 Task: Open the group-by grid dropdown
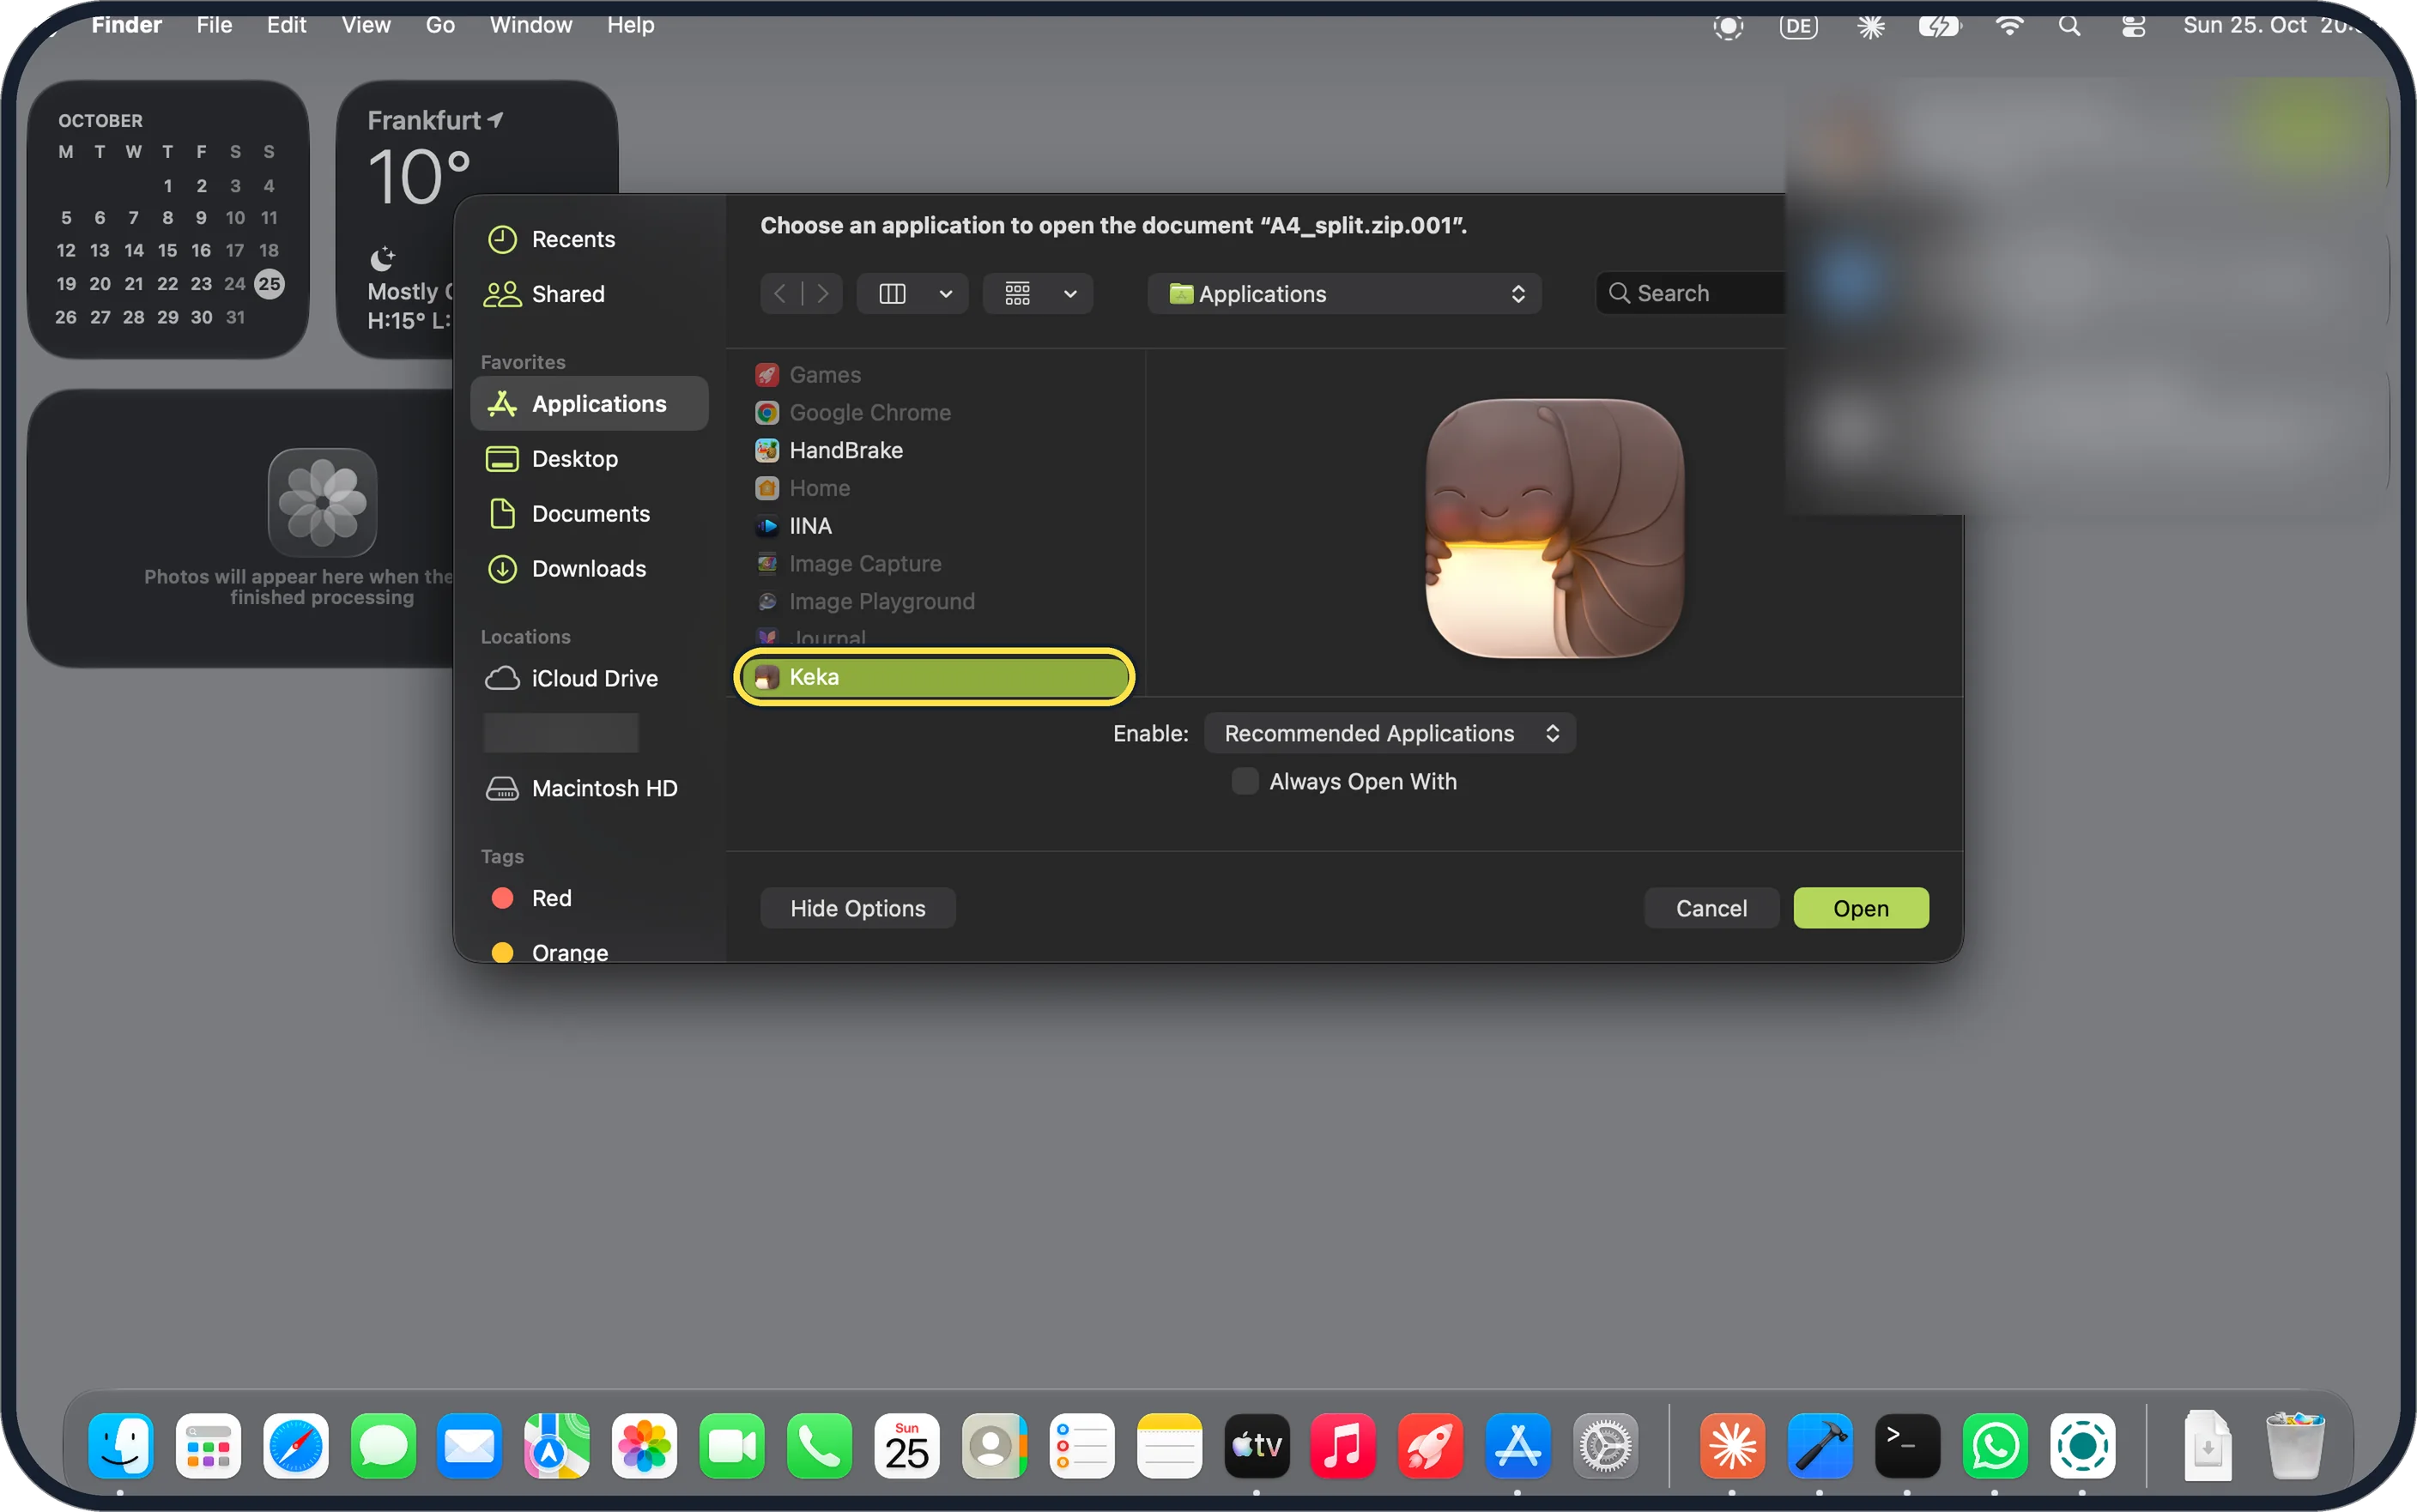click(1038, 294)
